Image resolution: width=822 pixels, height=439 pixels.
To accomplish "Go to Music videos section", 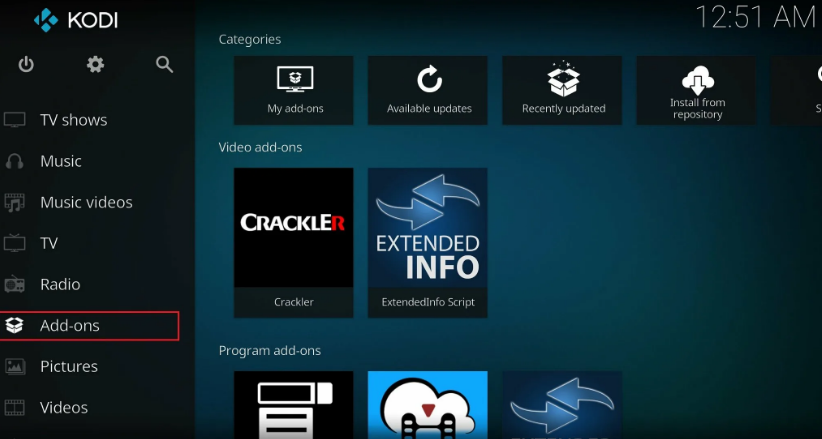I will tap(86, 202).
